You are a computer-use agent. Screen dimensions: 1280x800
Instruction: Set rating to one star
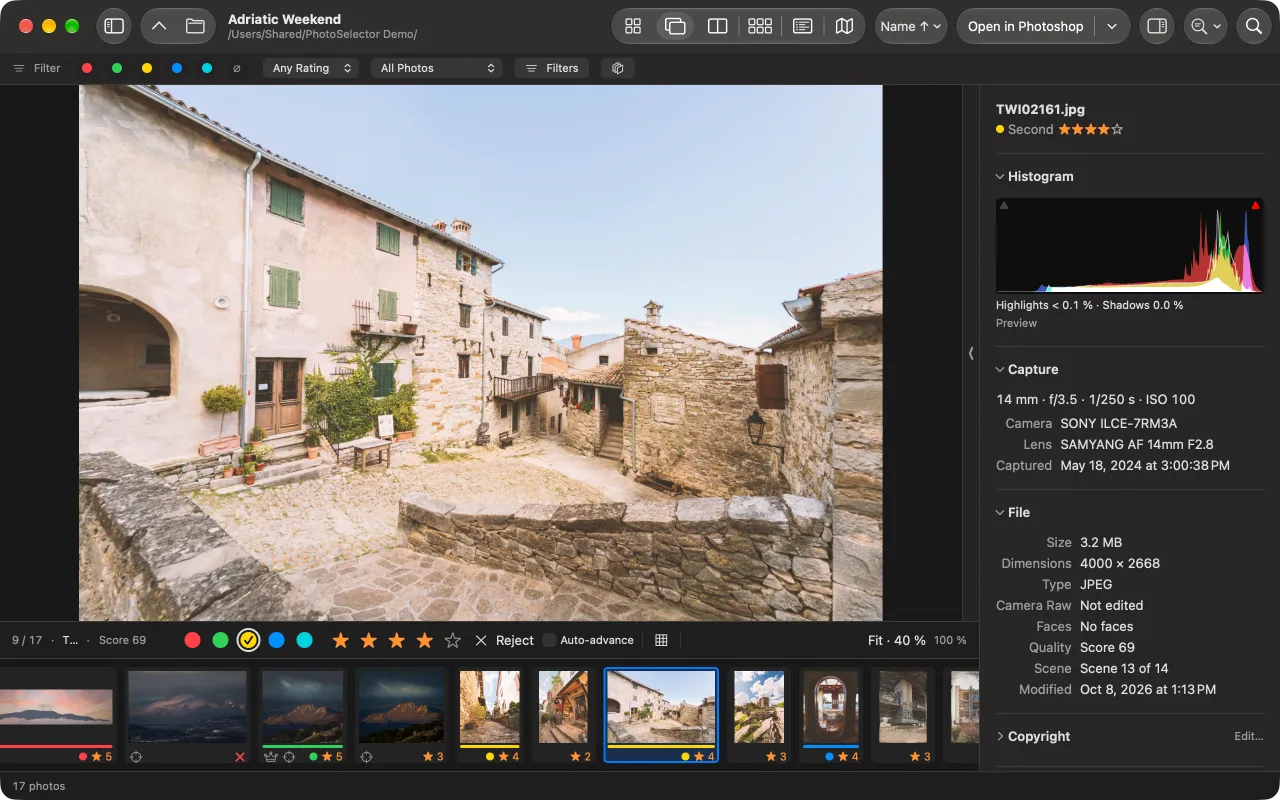coord(341,640)
